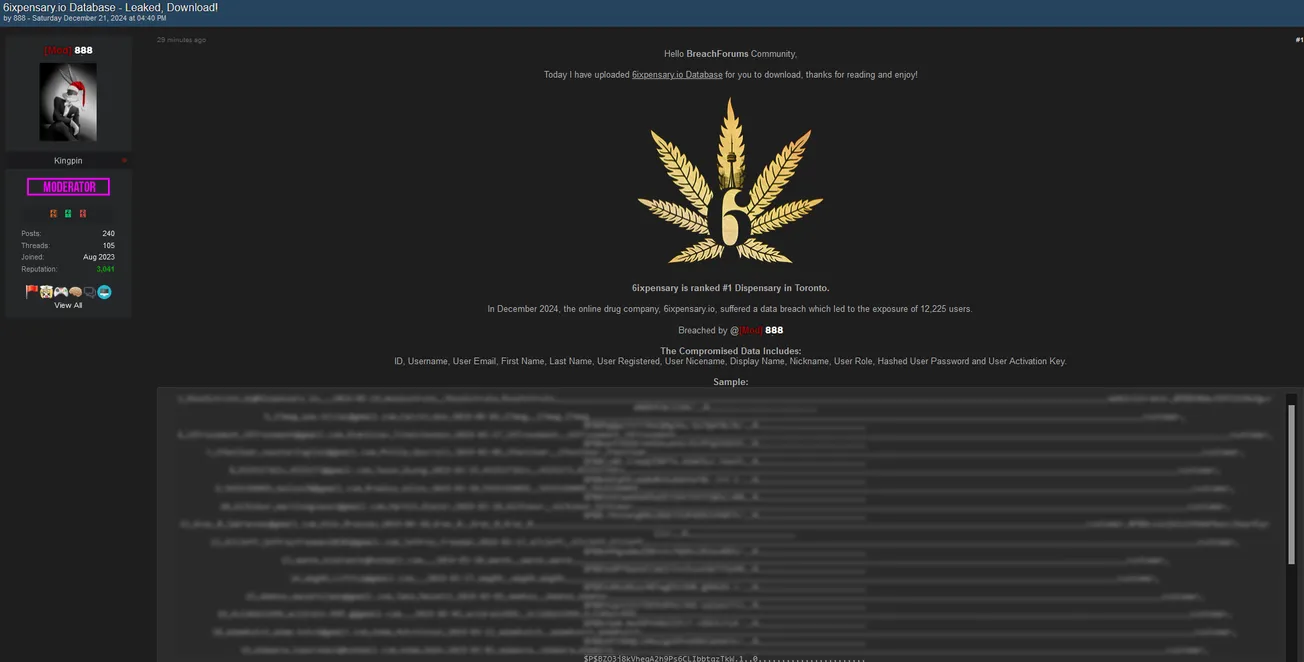The height and width of the screenshot is (662, 1304).
Task: Select the green badge under MODERATOR banner
Action: [68, 213]
